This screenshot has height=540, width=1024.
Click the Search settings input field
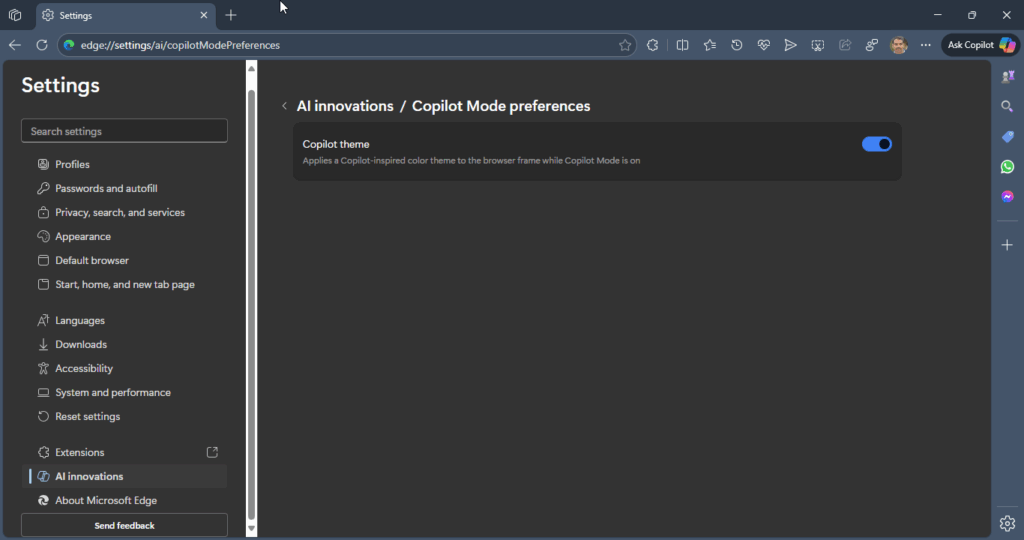[x=124, y=131]
